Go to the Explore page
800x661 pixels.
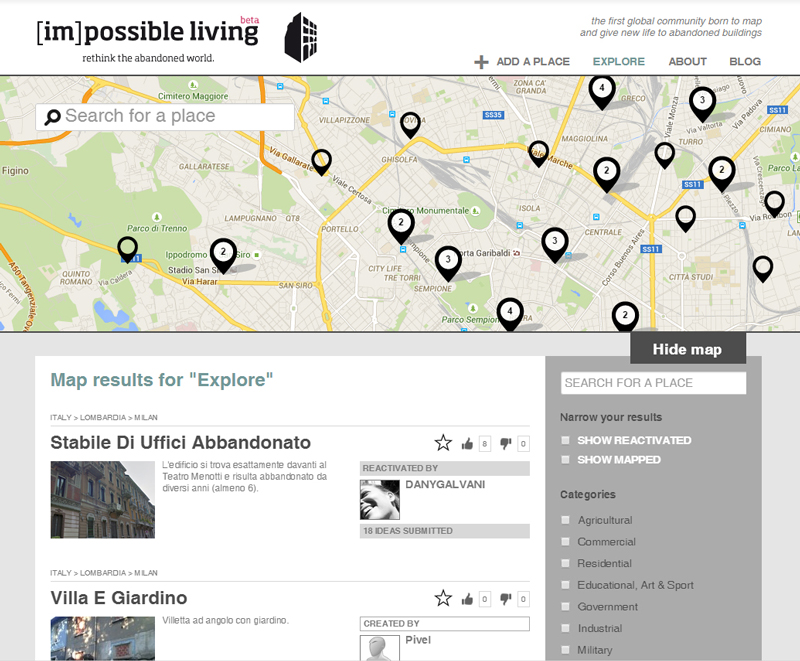(619, 62)
